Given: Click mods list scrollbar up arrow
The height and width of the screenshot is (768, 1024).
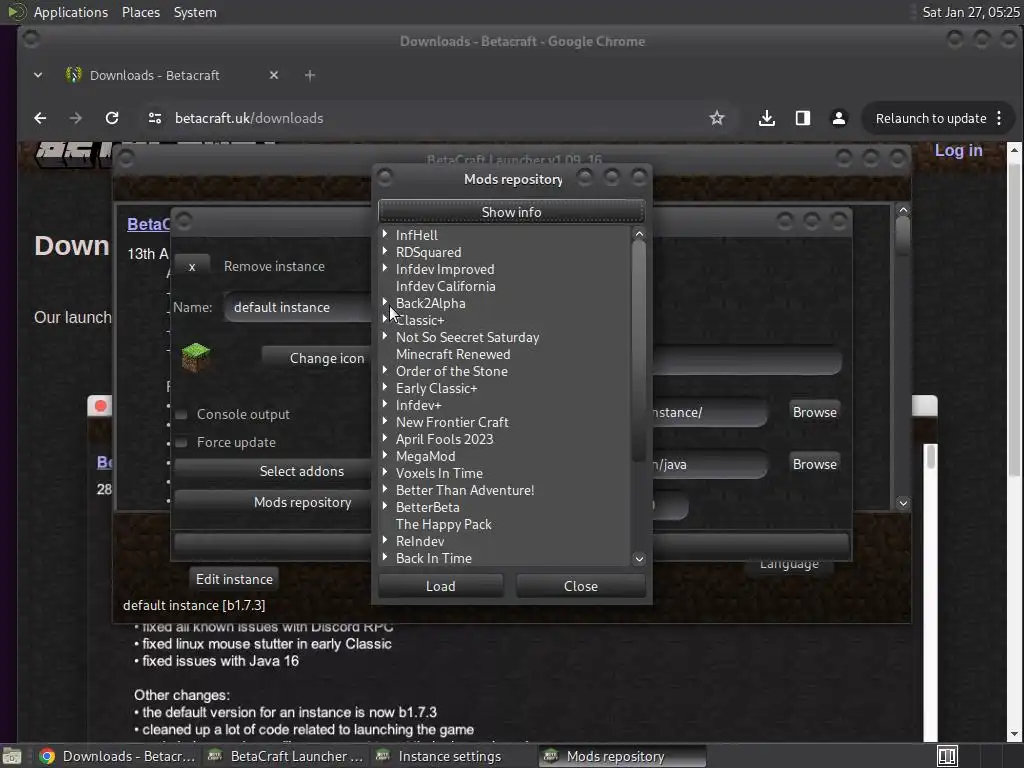Looking at the screenshot, I should (639, 234).
